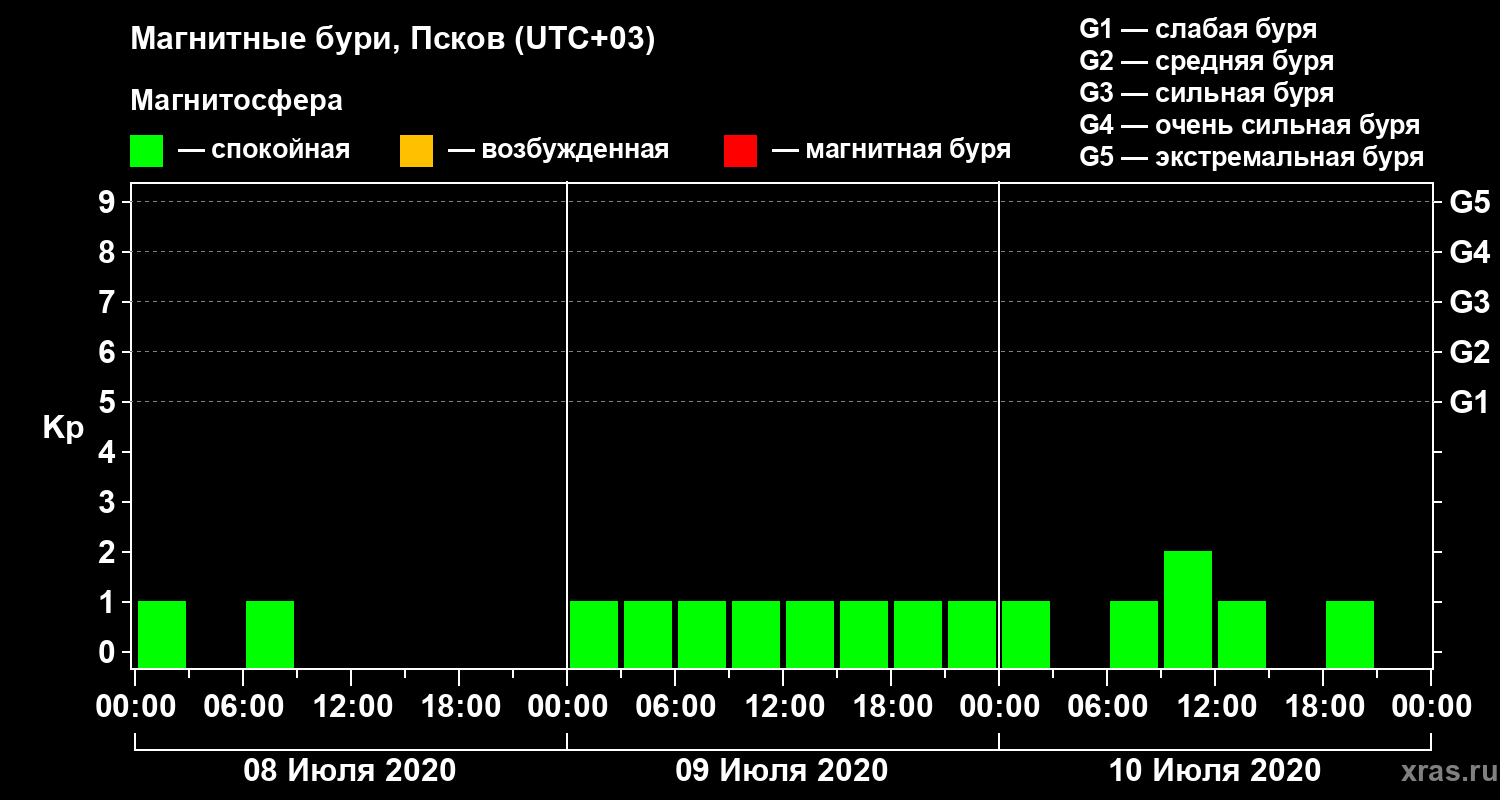Image resolution: width=1500 pixels, height=800 pixels.
Task: Click the 'G1' right axis label
Action: tap(1469, 403)
